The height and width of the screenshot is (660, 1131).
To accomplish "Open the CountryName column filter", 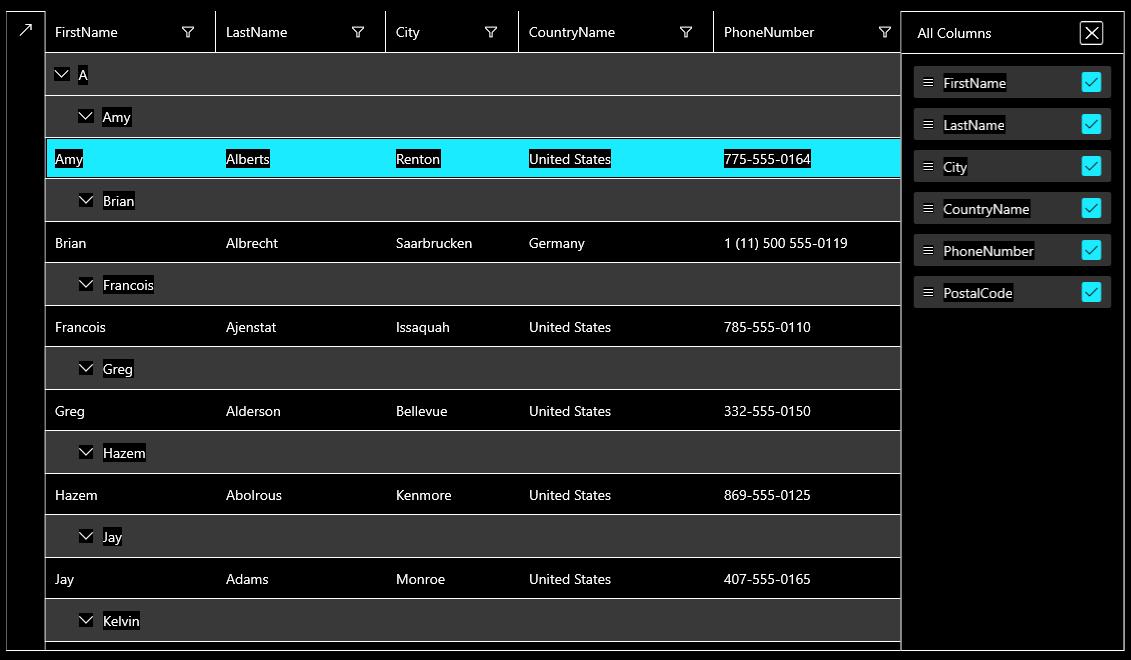I will coord(686,32).
